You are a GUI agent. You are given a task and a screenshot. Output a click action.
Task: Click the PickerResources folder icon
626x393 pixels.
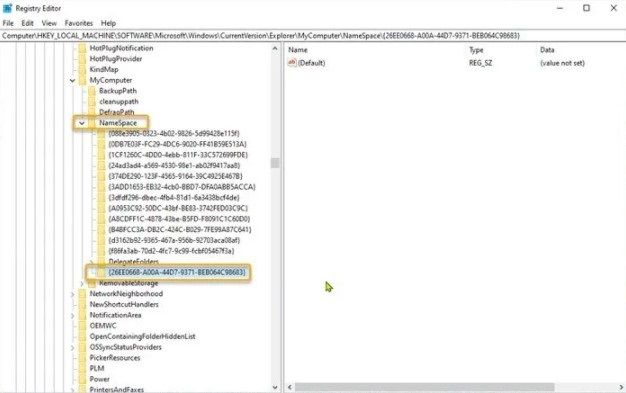[x=82, y=358]
